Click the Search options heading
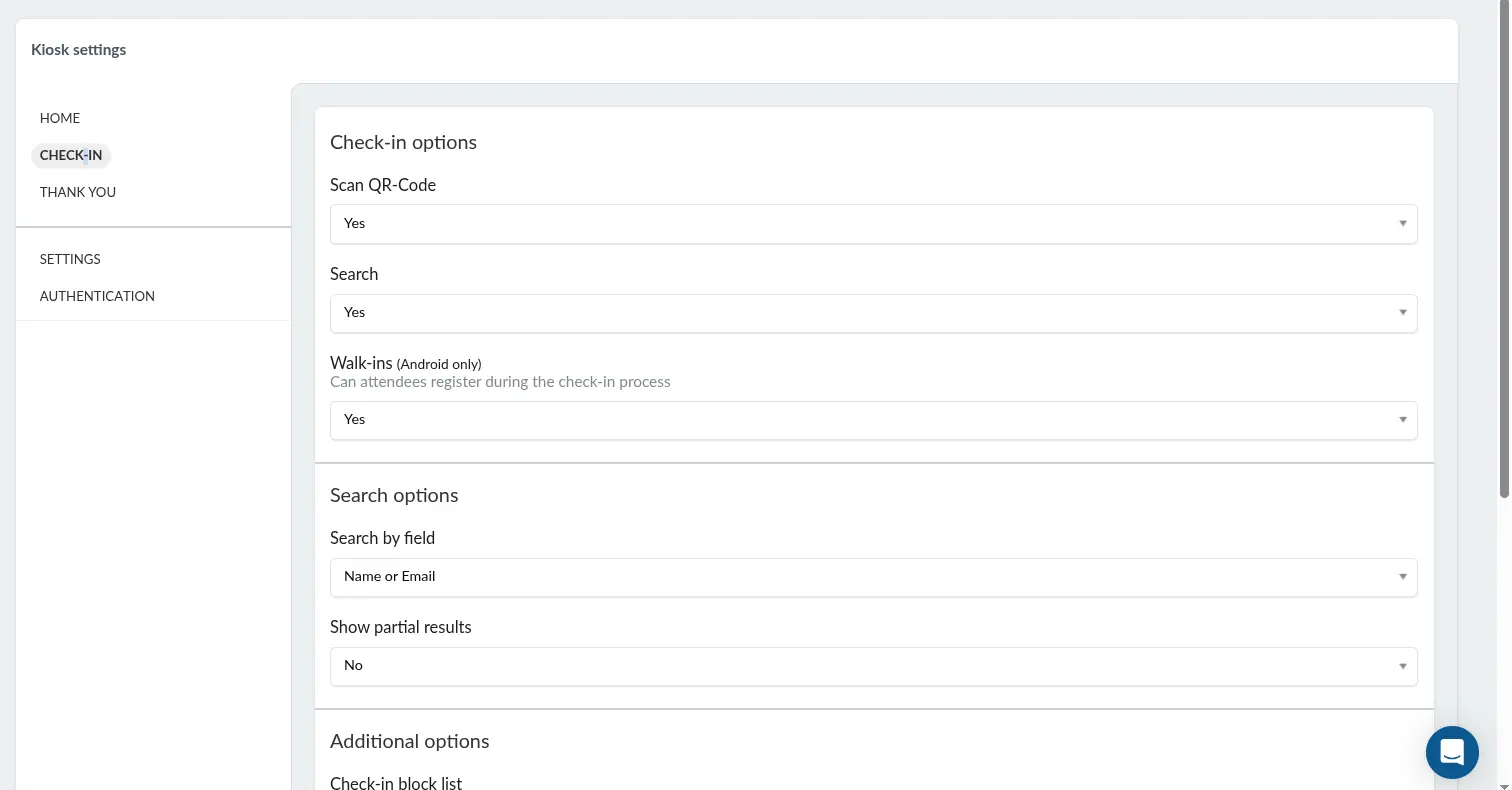This screenshot has width=1512, height=790. (x=394, y=495)
